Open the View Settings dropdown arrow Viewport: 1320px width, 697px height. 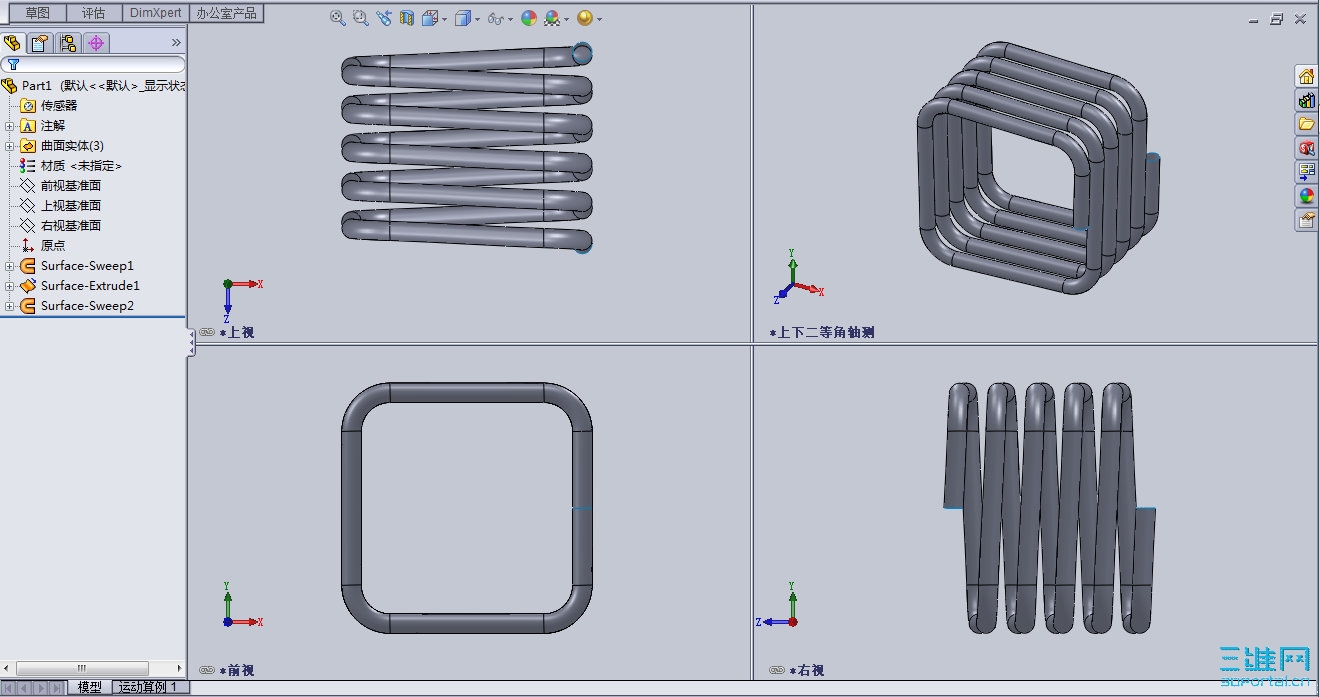(x=599, y=19)
